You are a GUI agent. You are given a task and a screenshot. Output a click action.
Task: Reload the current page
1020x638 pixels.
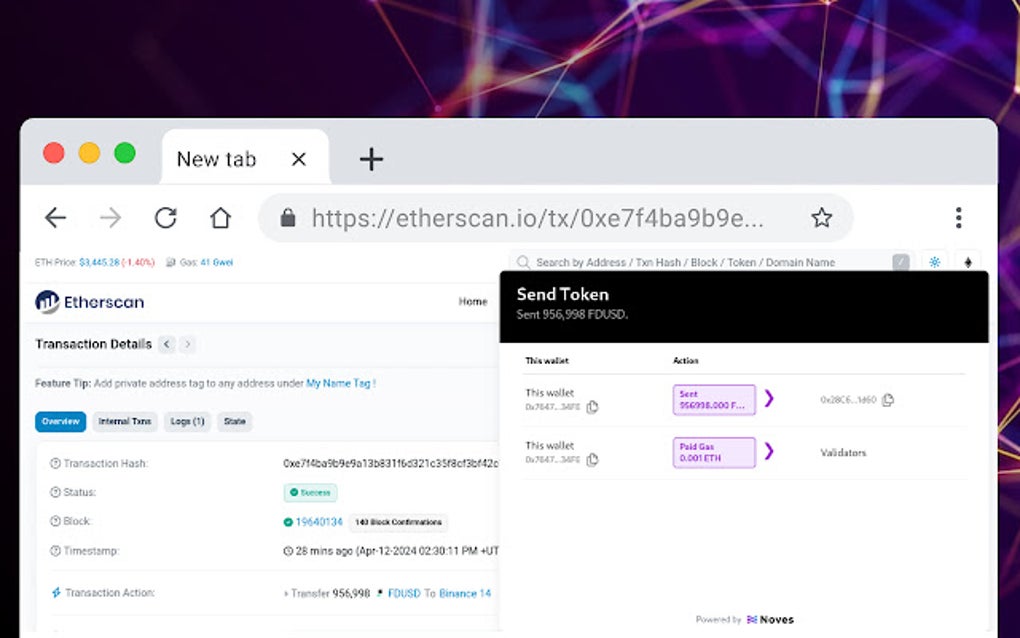click(165, 217)
